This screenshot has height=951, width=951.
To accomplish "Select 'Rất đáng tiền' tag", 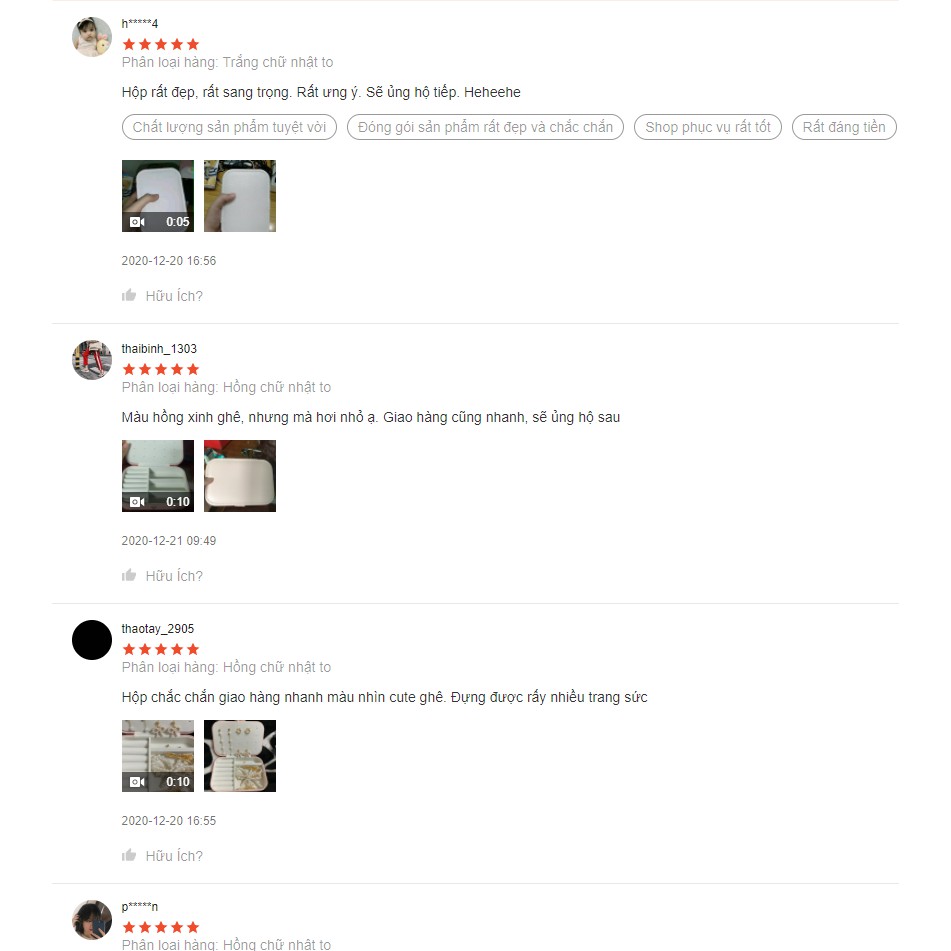I will pos(844,127).
